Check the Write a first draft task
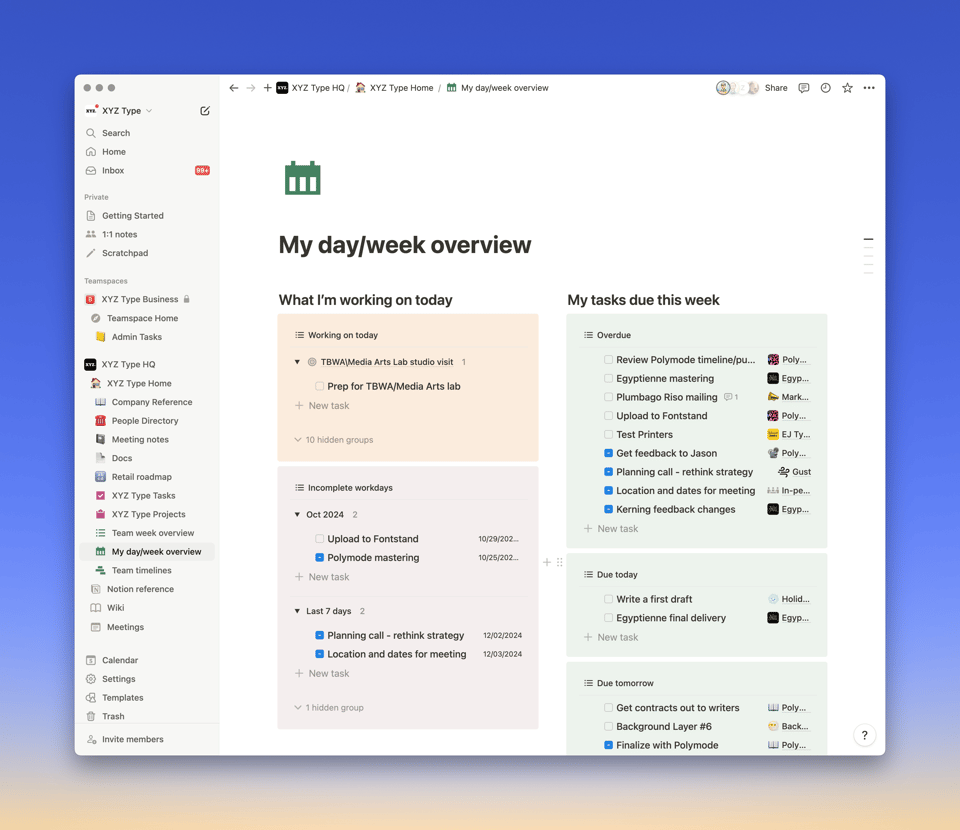 point(607,598)
